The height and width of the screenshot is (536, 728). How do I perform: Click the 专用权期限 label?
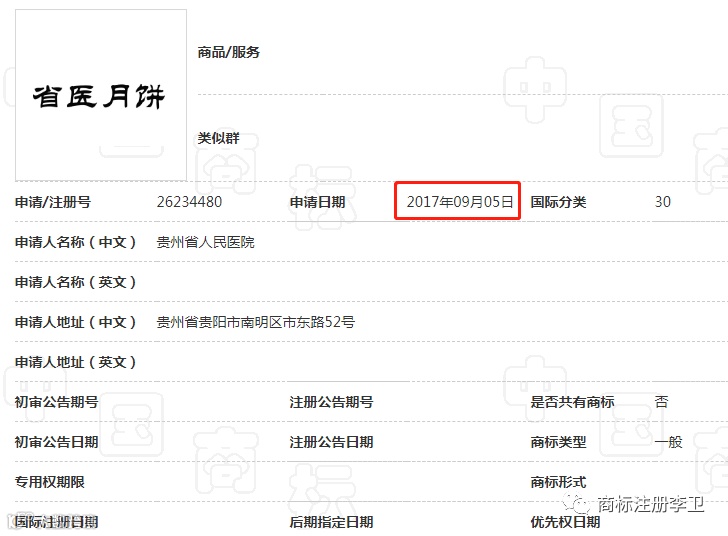point(50,482)
